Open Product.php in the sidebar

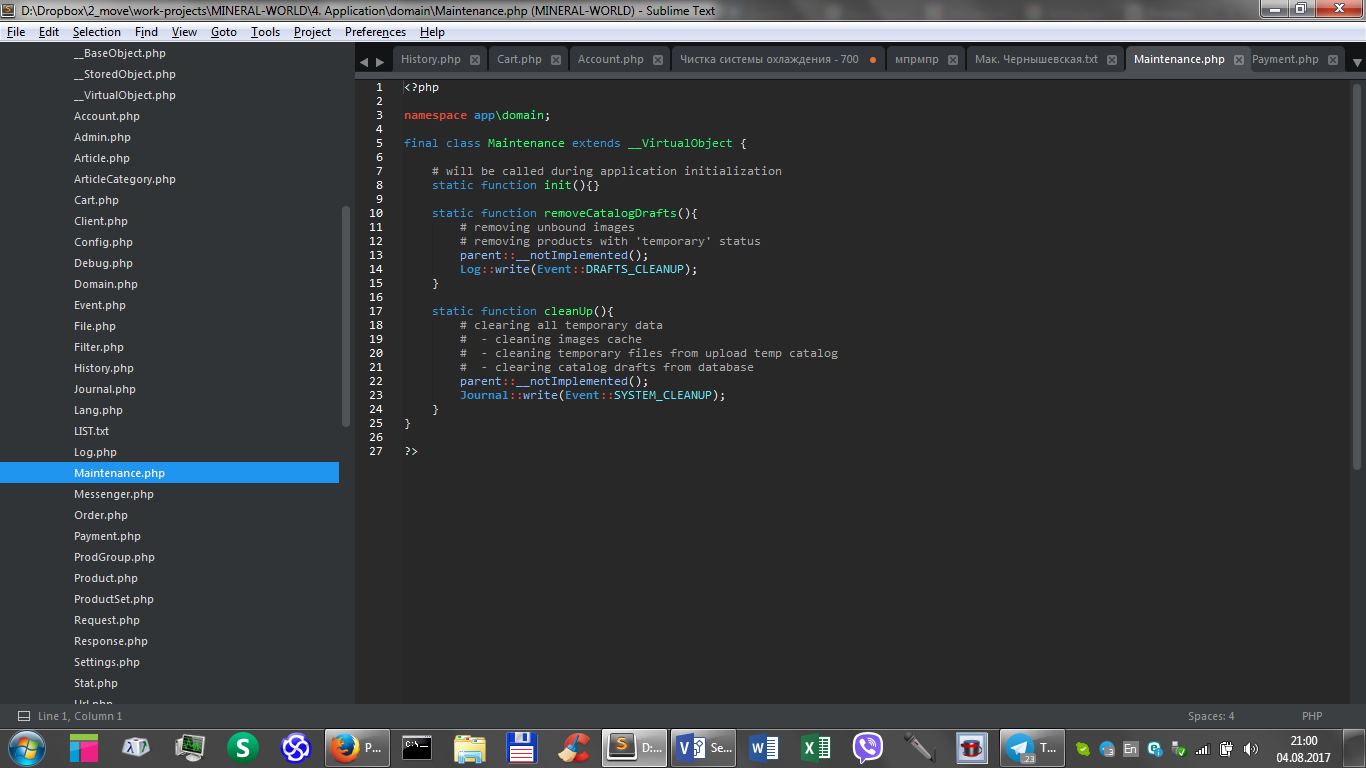(x=106, y=578)
